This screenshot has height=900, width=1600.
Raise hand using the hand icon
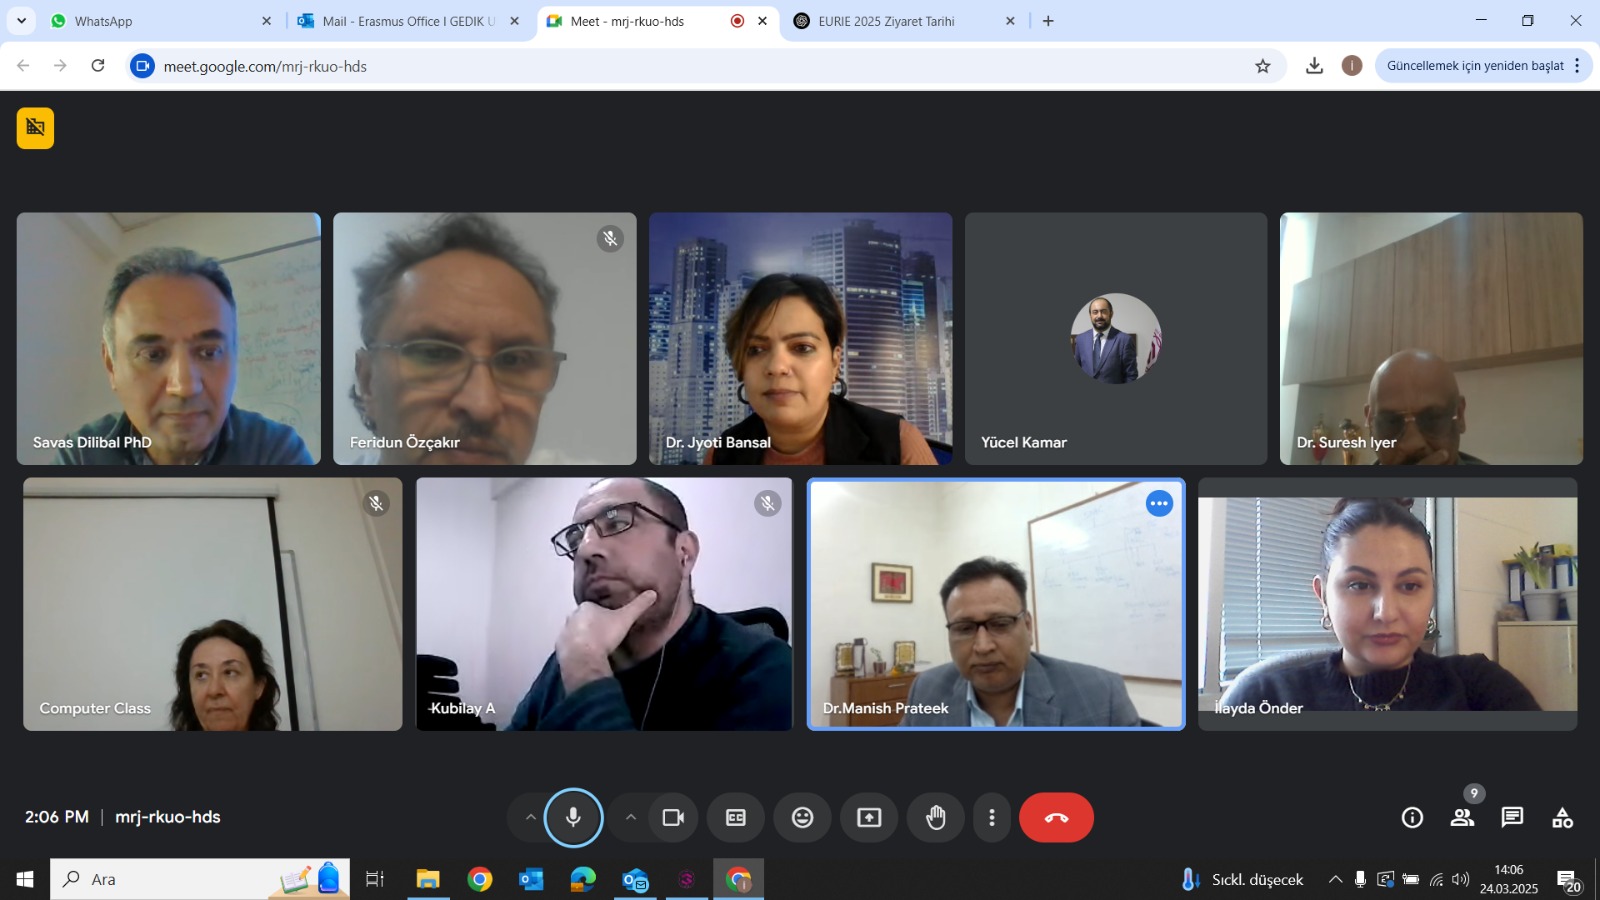point(935,817)
